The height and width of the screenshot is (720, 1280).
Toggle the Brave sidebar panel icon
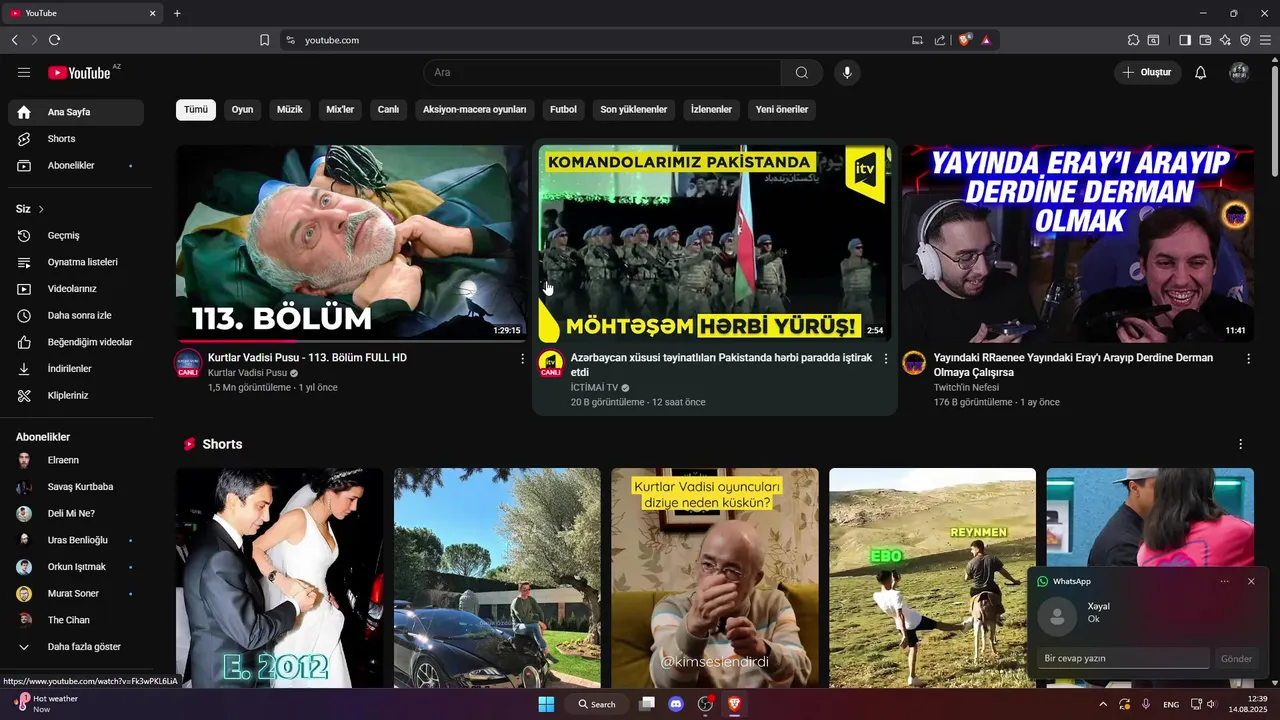1185,40
